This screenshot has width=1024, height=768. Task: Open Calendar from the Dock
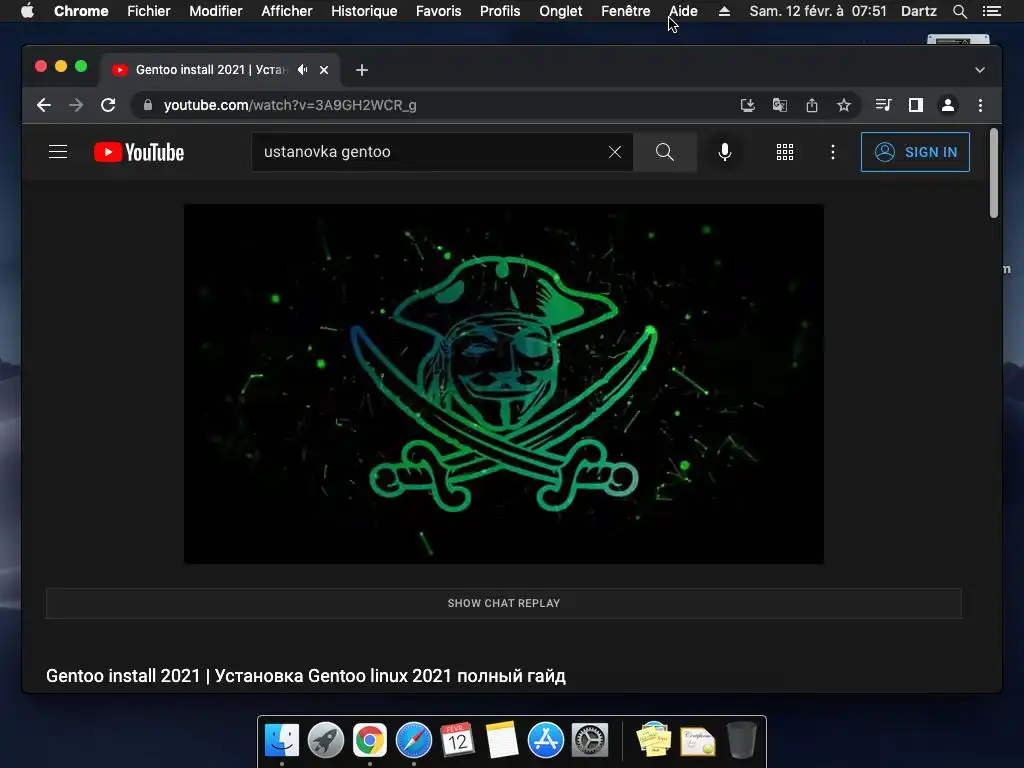(x=457, y=740)
